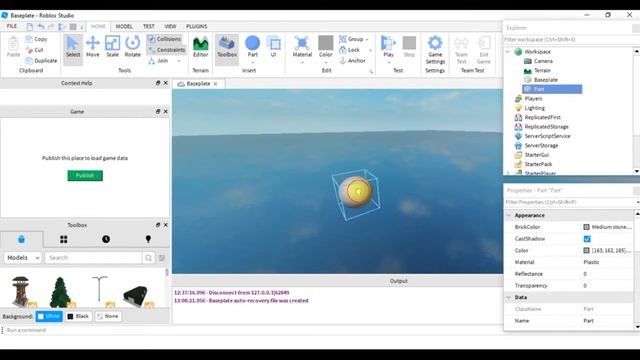640x360 pixels.
Task: Open the Toolbox creations lightbulb tab
Action: 148,239
